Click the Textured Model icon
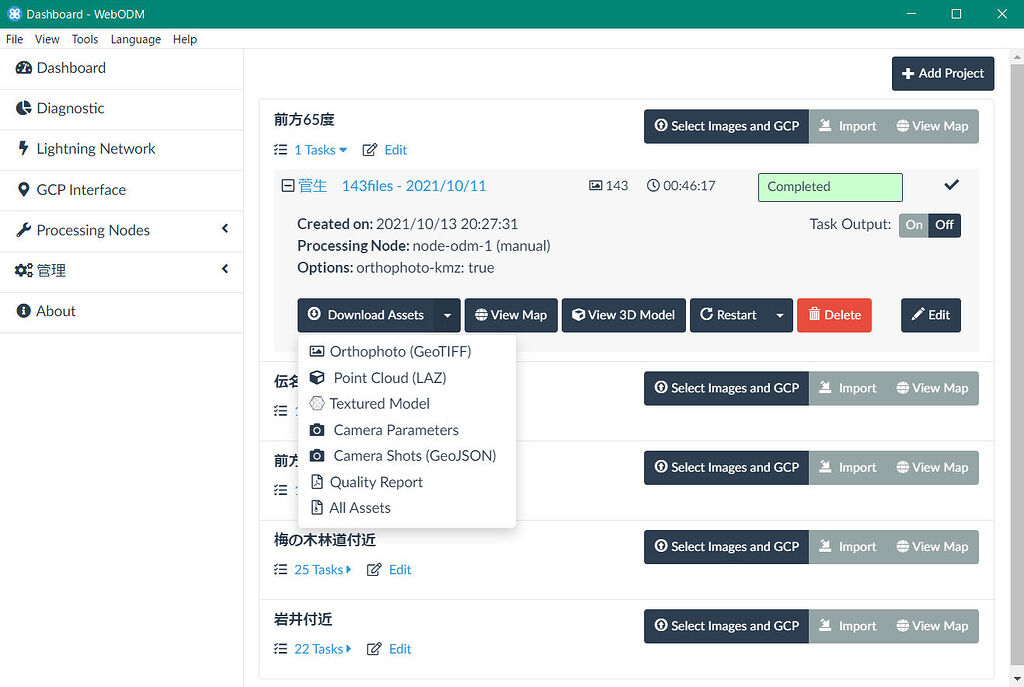 point(317,404)
